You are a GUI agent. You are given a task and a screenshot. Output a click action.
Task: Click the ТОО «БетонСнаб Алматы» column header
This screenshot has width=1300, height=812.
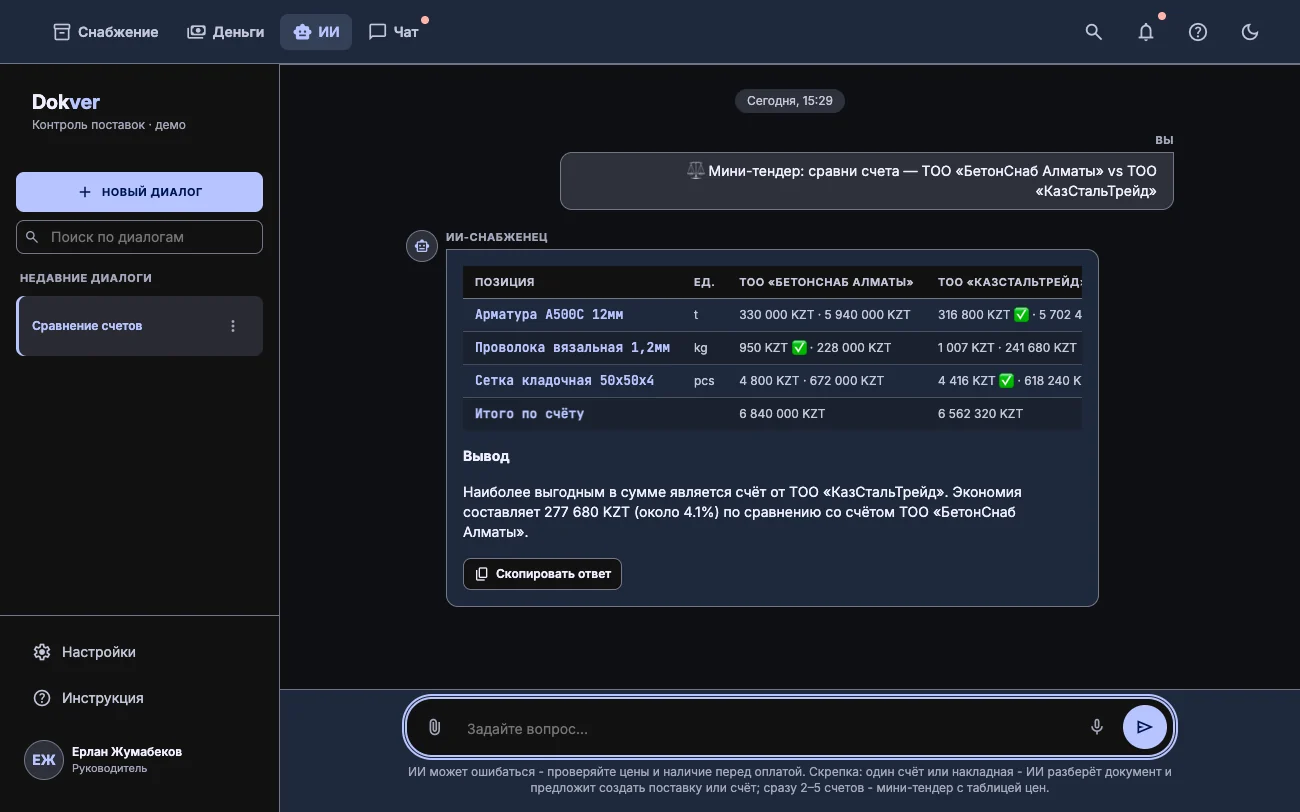click(826, 282)
